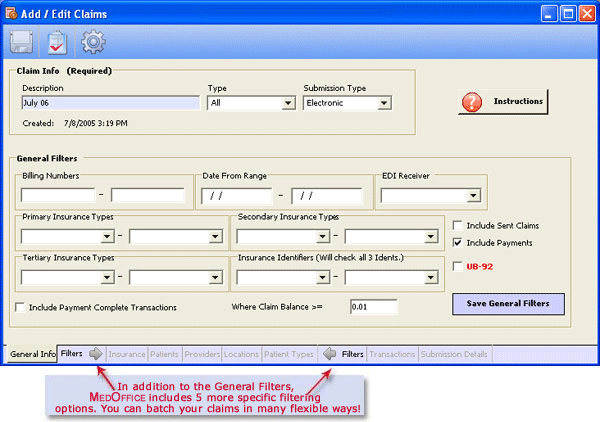Check Include Payment Complete Transactions
600x422 pixels.
coord(21,307)
